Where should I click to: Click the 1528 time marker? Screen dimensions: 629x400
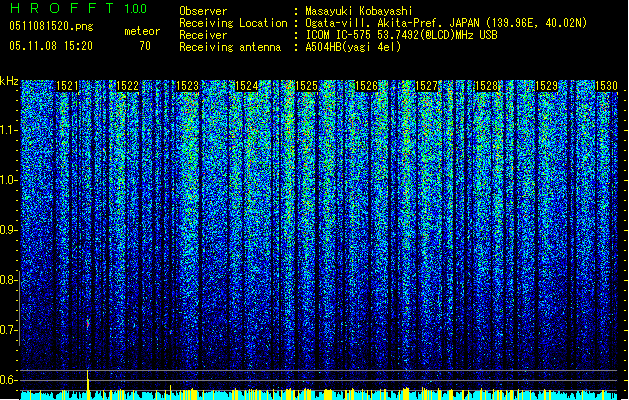[486, 86]
